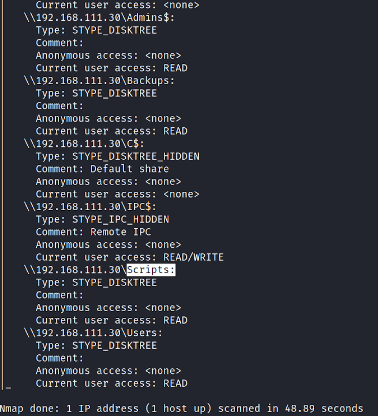Click the READ/WRITE access value
Viewport: 378px width, 416px height.
(193, 257)
